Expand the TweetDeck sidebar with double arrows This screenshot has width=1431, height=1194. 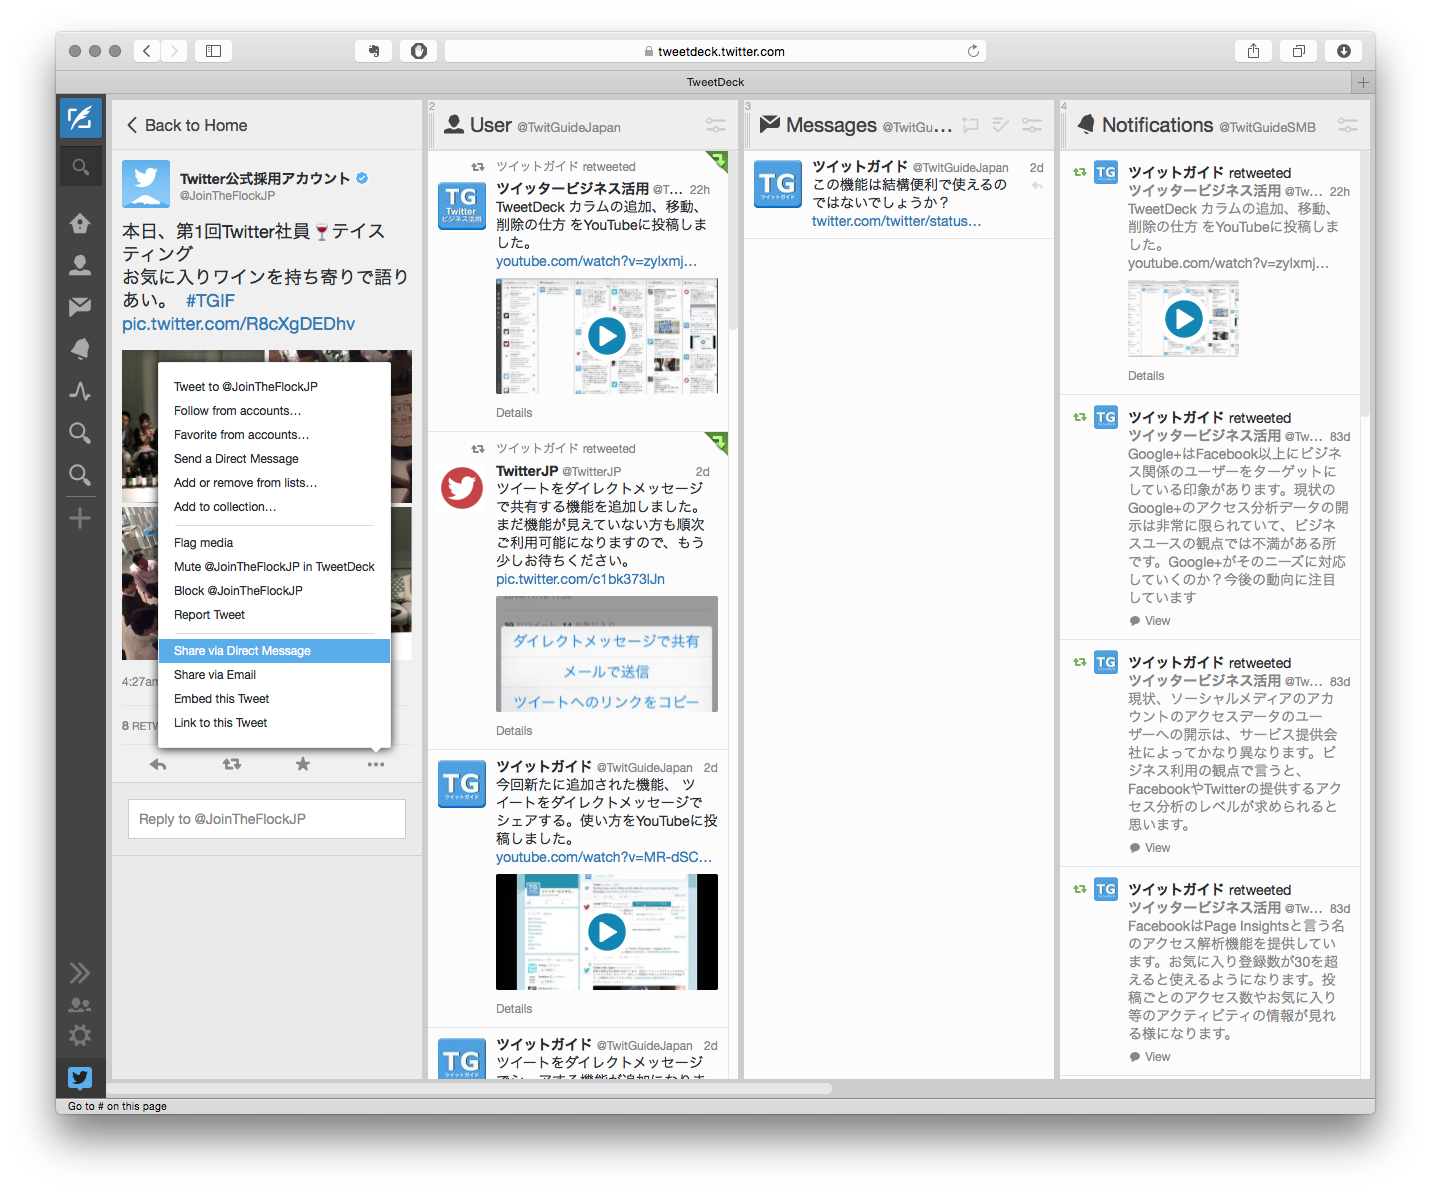coord(80,973)
